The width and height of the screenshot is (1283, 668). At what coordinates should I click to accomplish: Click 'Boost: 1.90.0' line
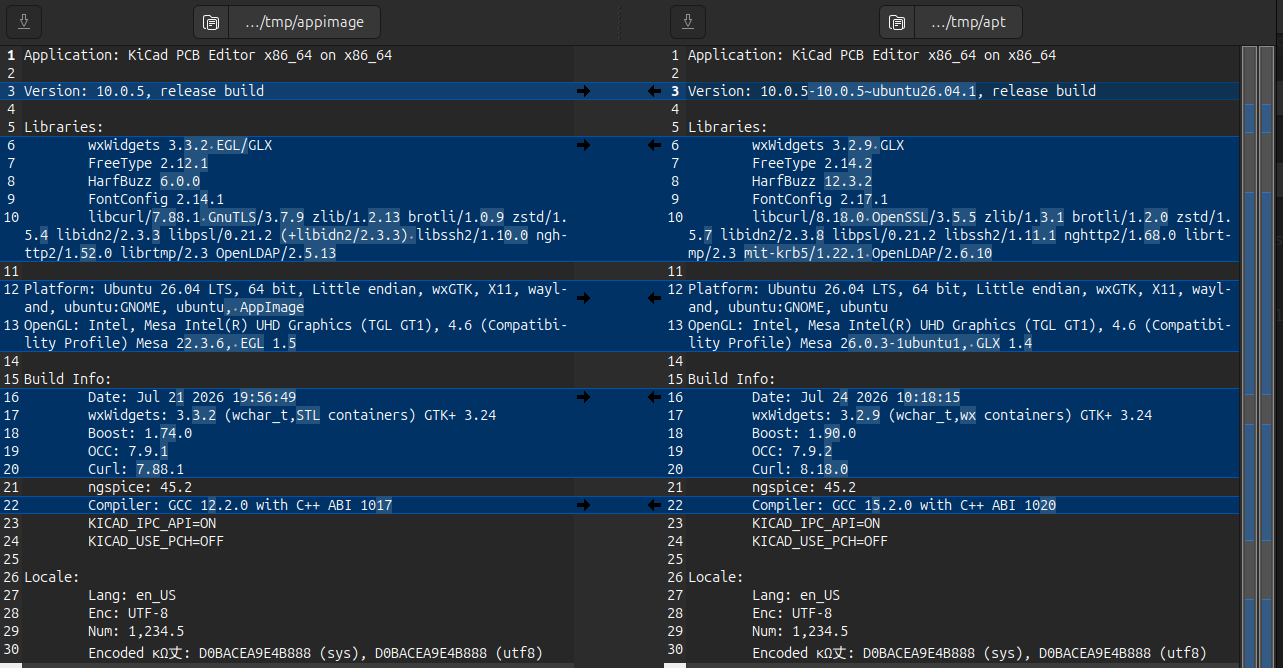[x=804, y=433]
